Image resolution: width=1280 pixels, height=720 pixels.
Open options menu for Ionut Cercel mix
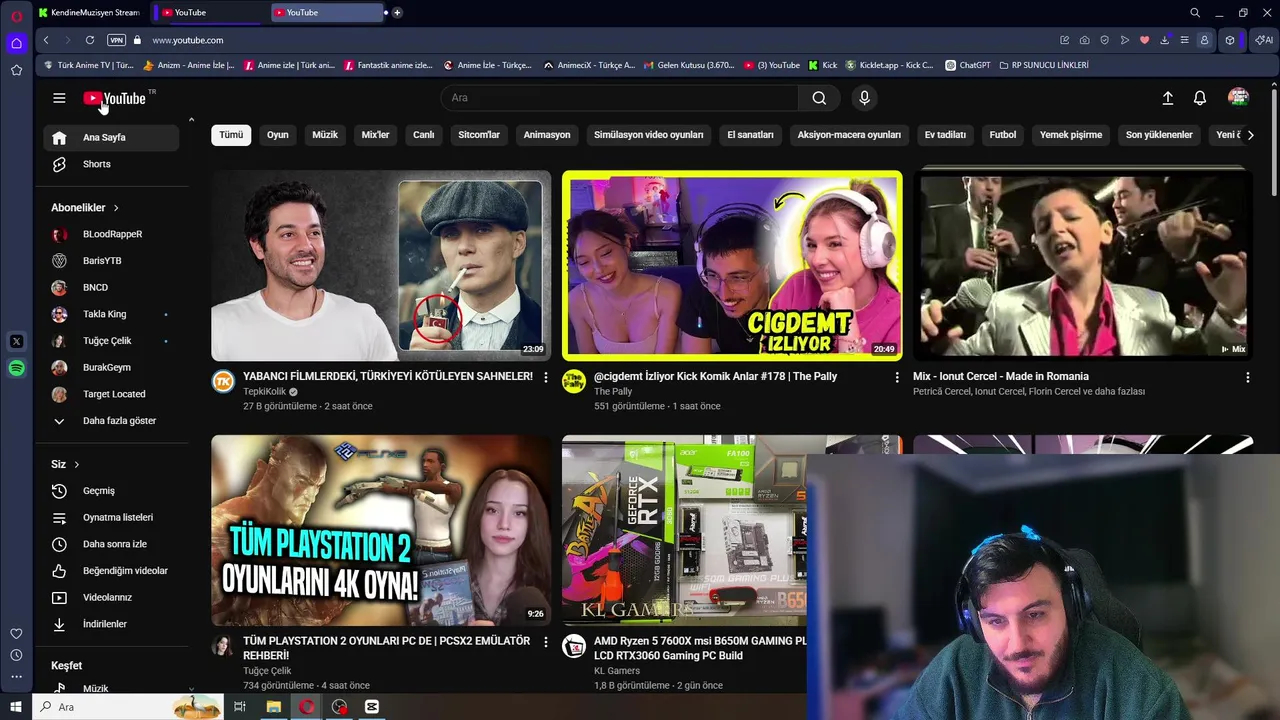(x=1247, y=377)
